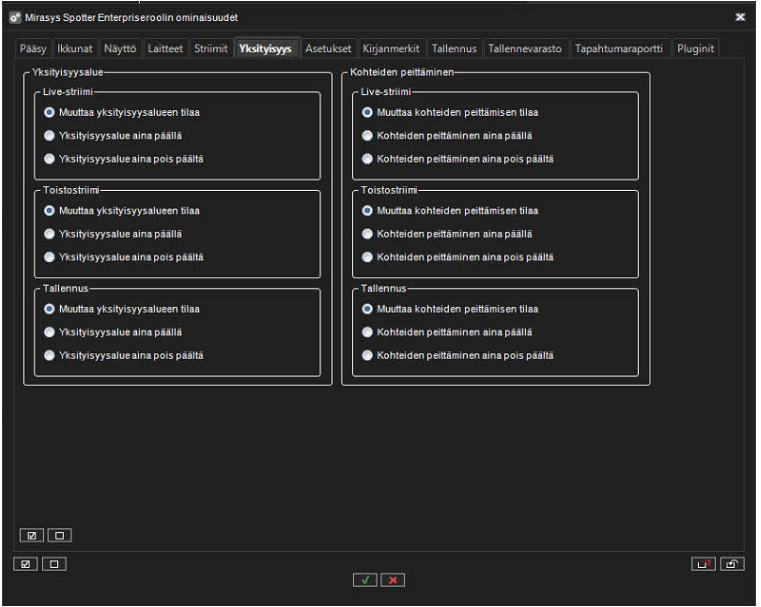Click the bottom-right rightmost copy icon
This screenshot has width=761, height=607.
click(x=733, y=565)
